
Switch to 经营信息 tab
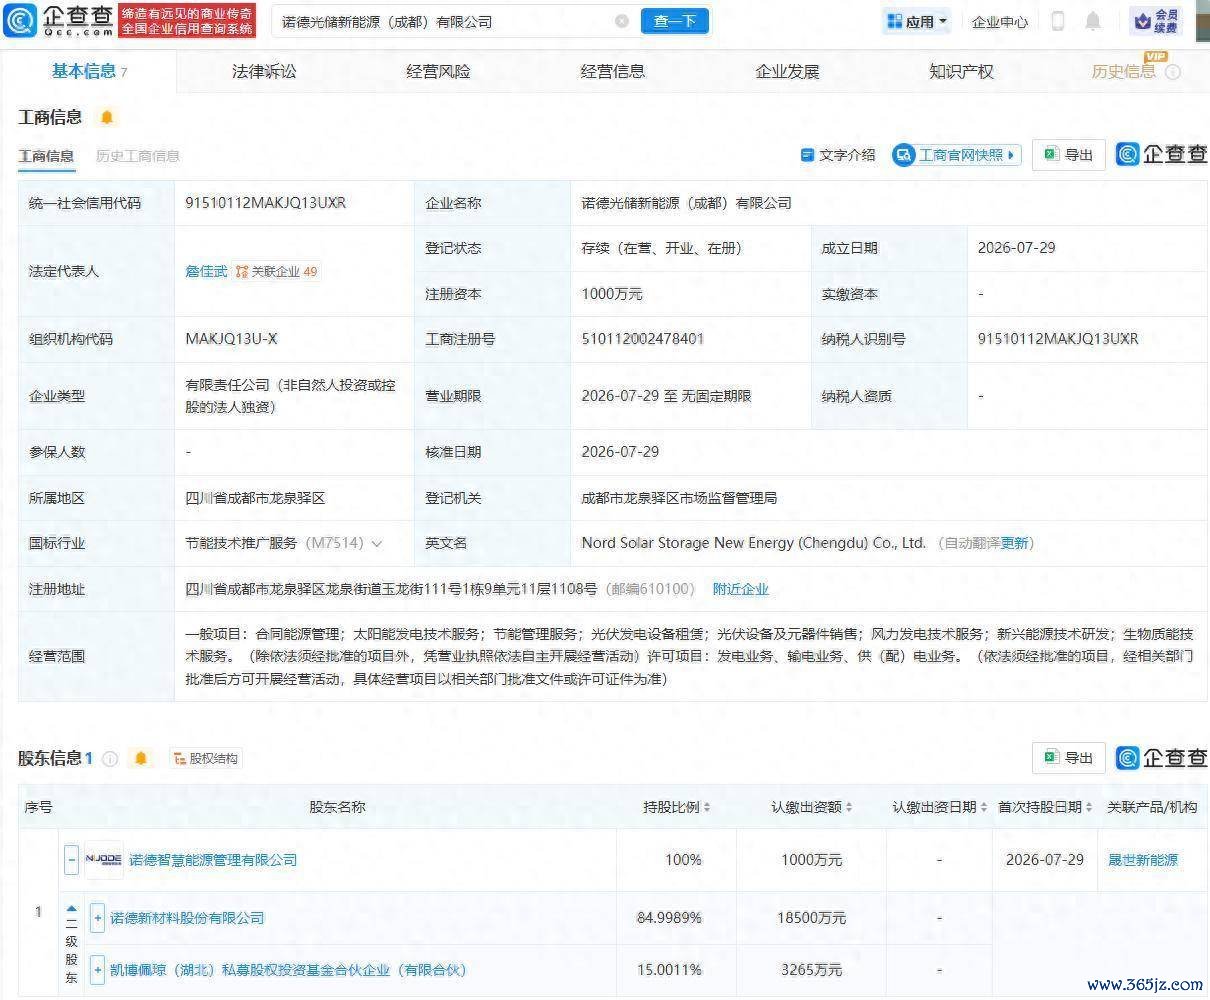(x=613, y=72)
